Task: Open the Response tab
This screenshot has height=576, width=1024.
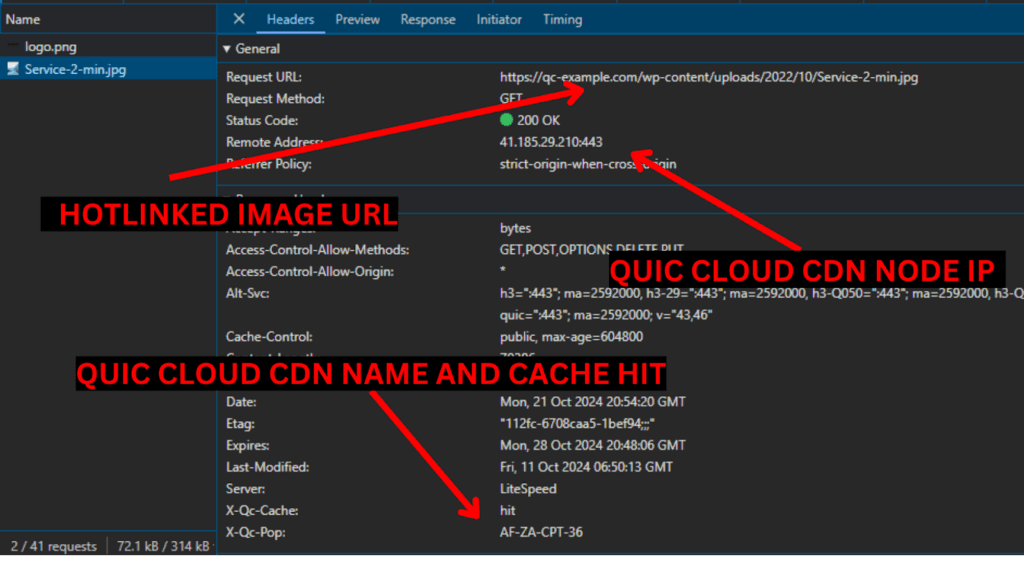Action: pos(428,19)
